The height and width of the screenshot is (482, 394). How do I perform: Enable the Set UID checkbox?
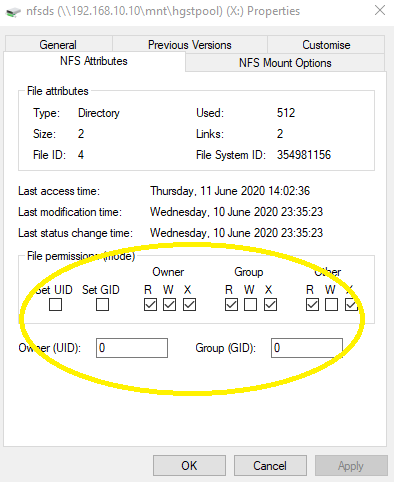(55, 304)
